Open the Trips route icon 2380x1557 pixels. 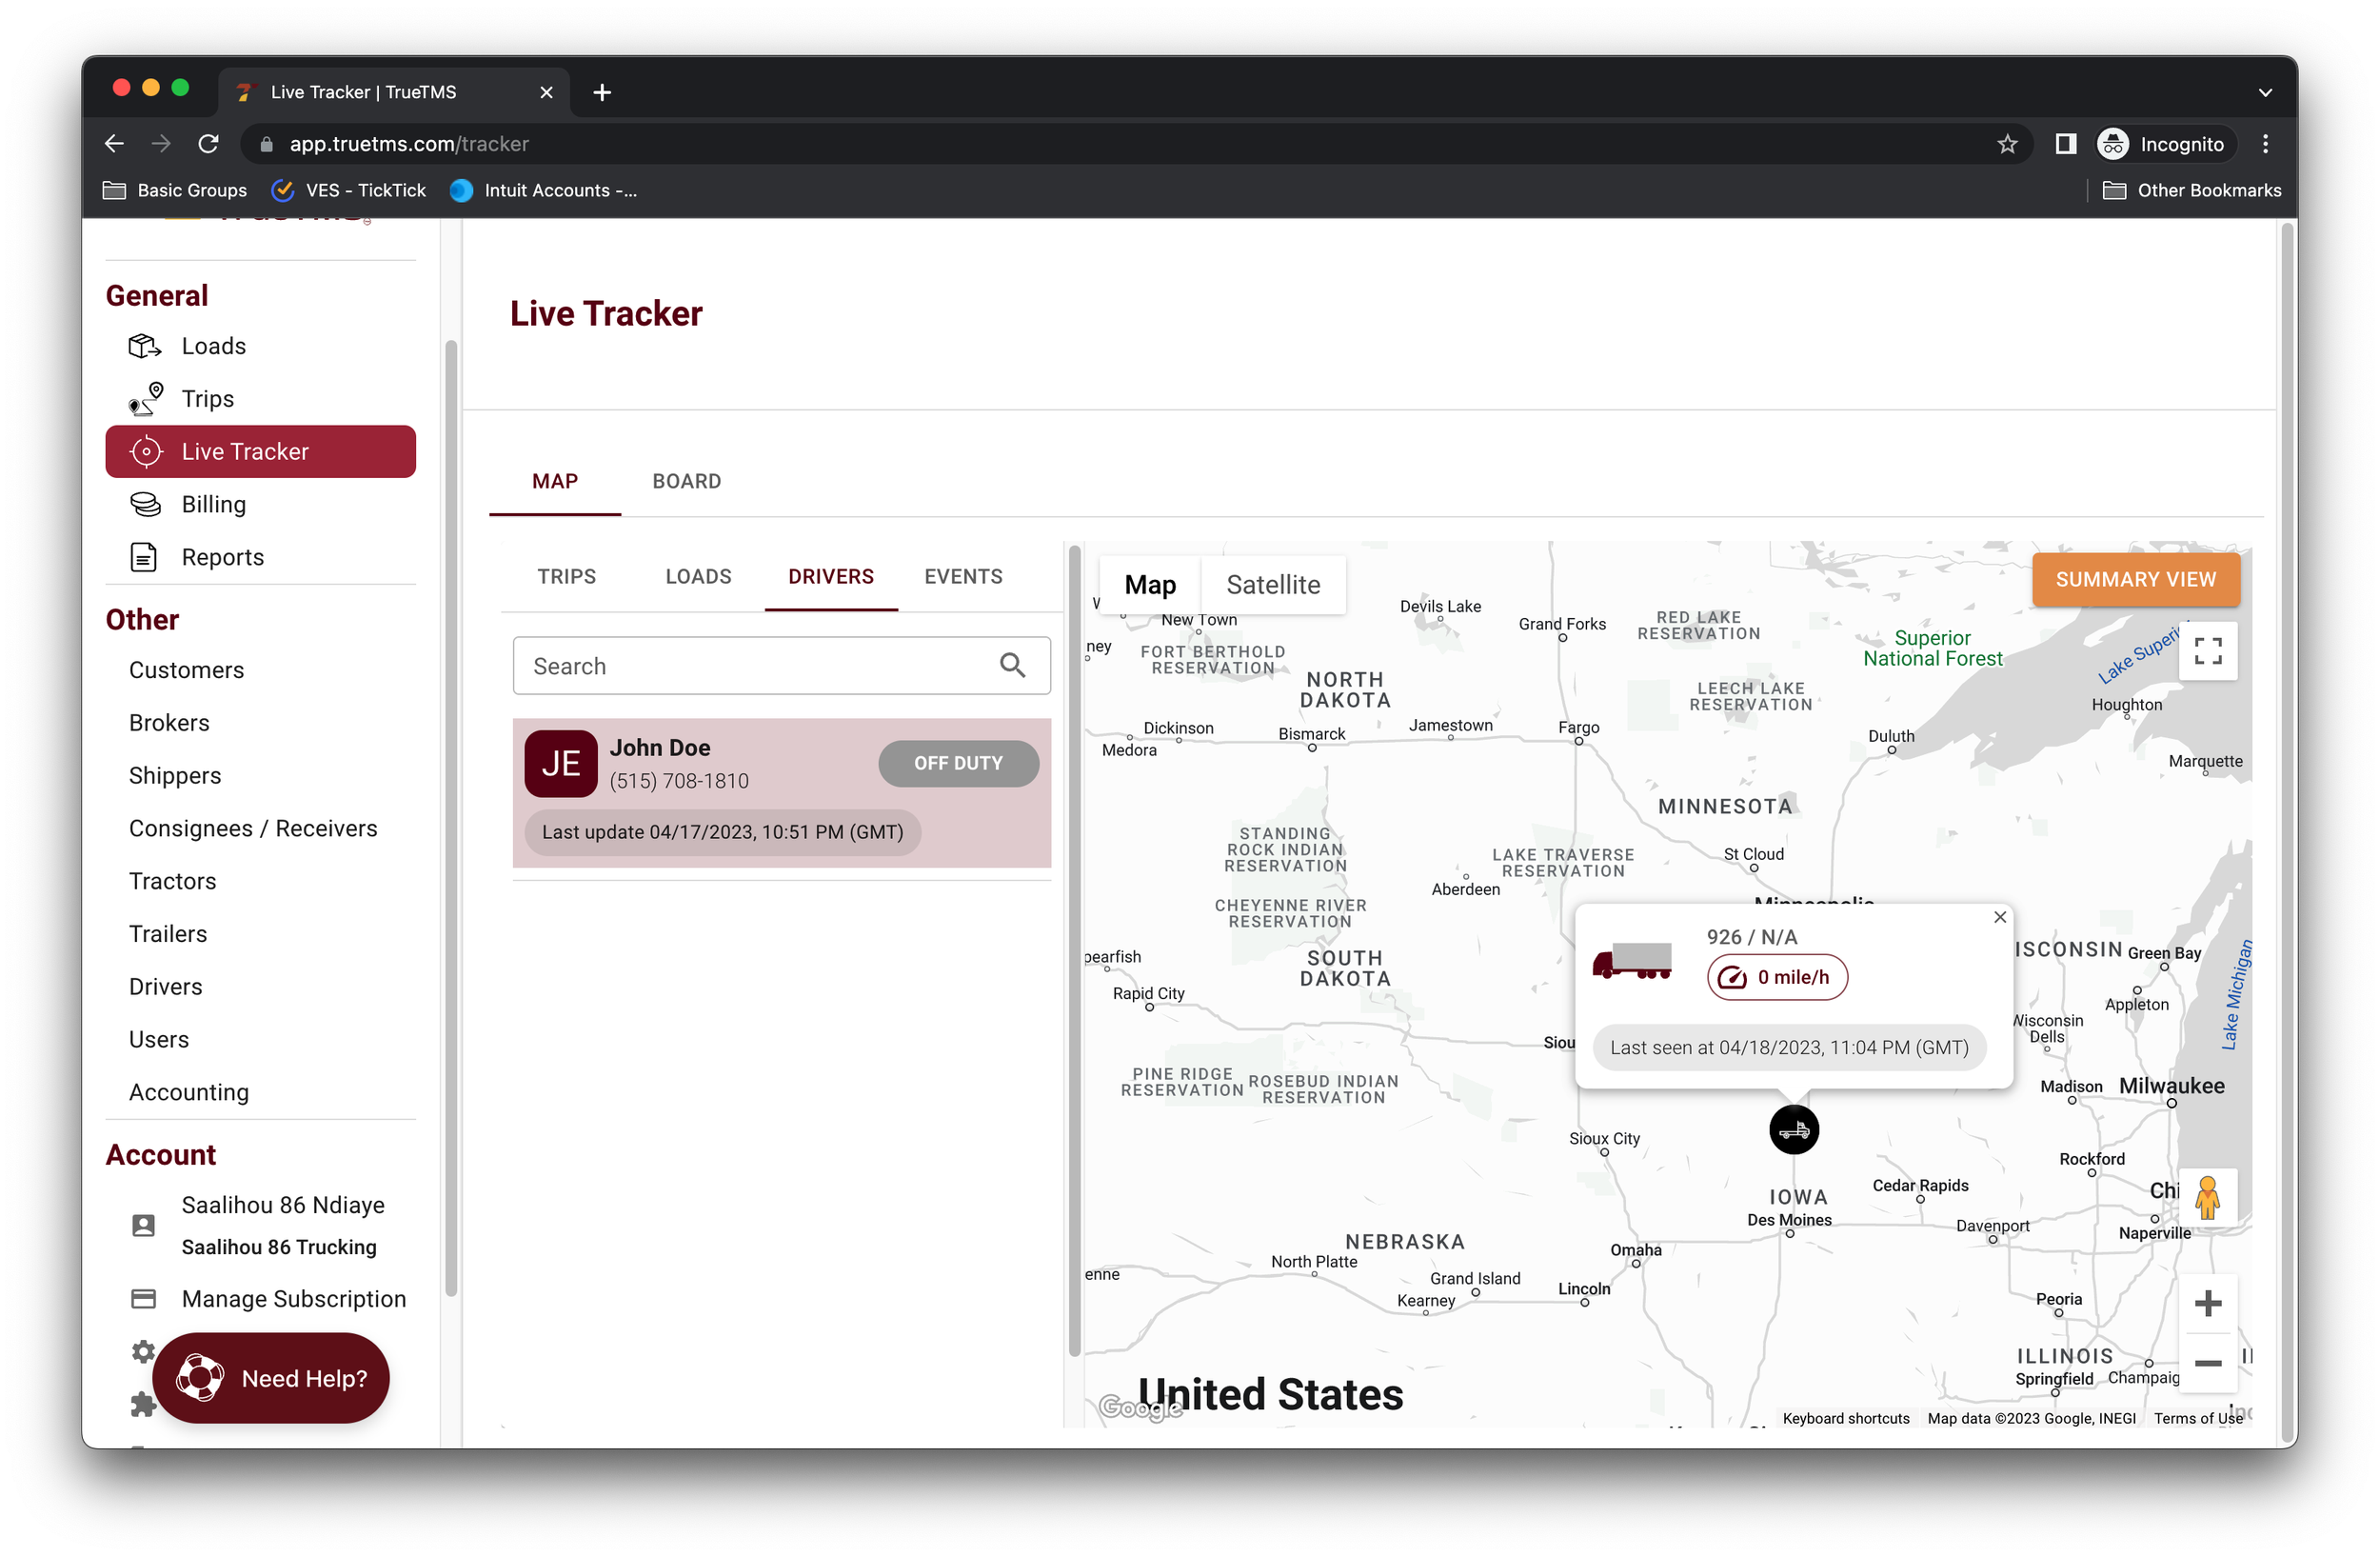tap(145, 399)
